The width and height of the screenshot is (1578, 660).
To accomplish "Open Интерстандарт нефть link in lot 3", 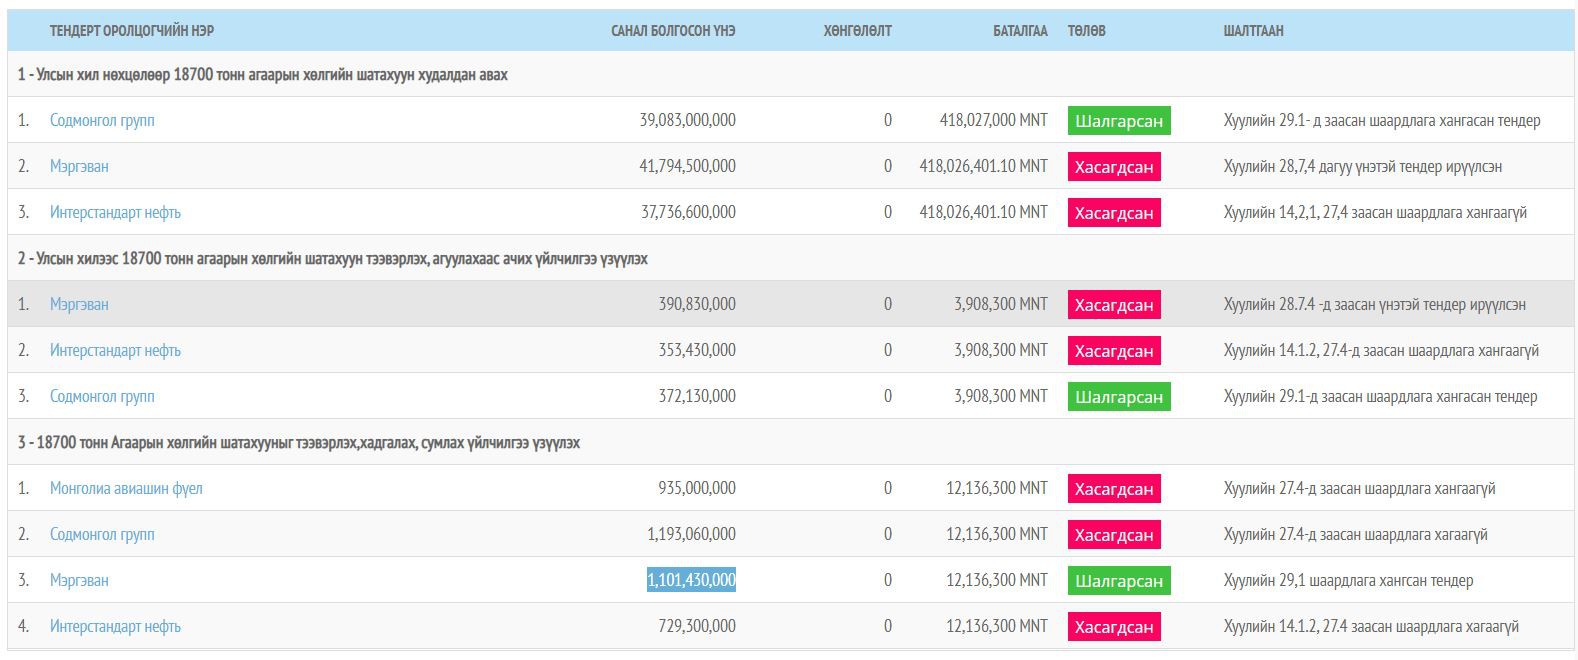I will point(115,626).
